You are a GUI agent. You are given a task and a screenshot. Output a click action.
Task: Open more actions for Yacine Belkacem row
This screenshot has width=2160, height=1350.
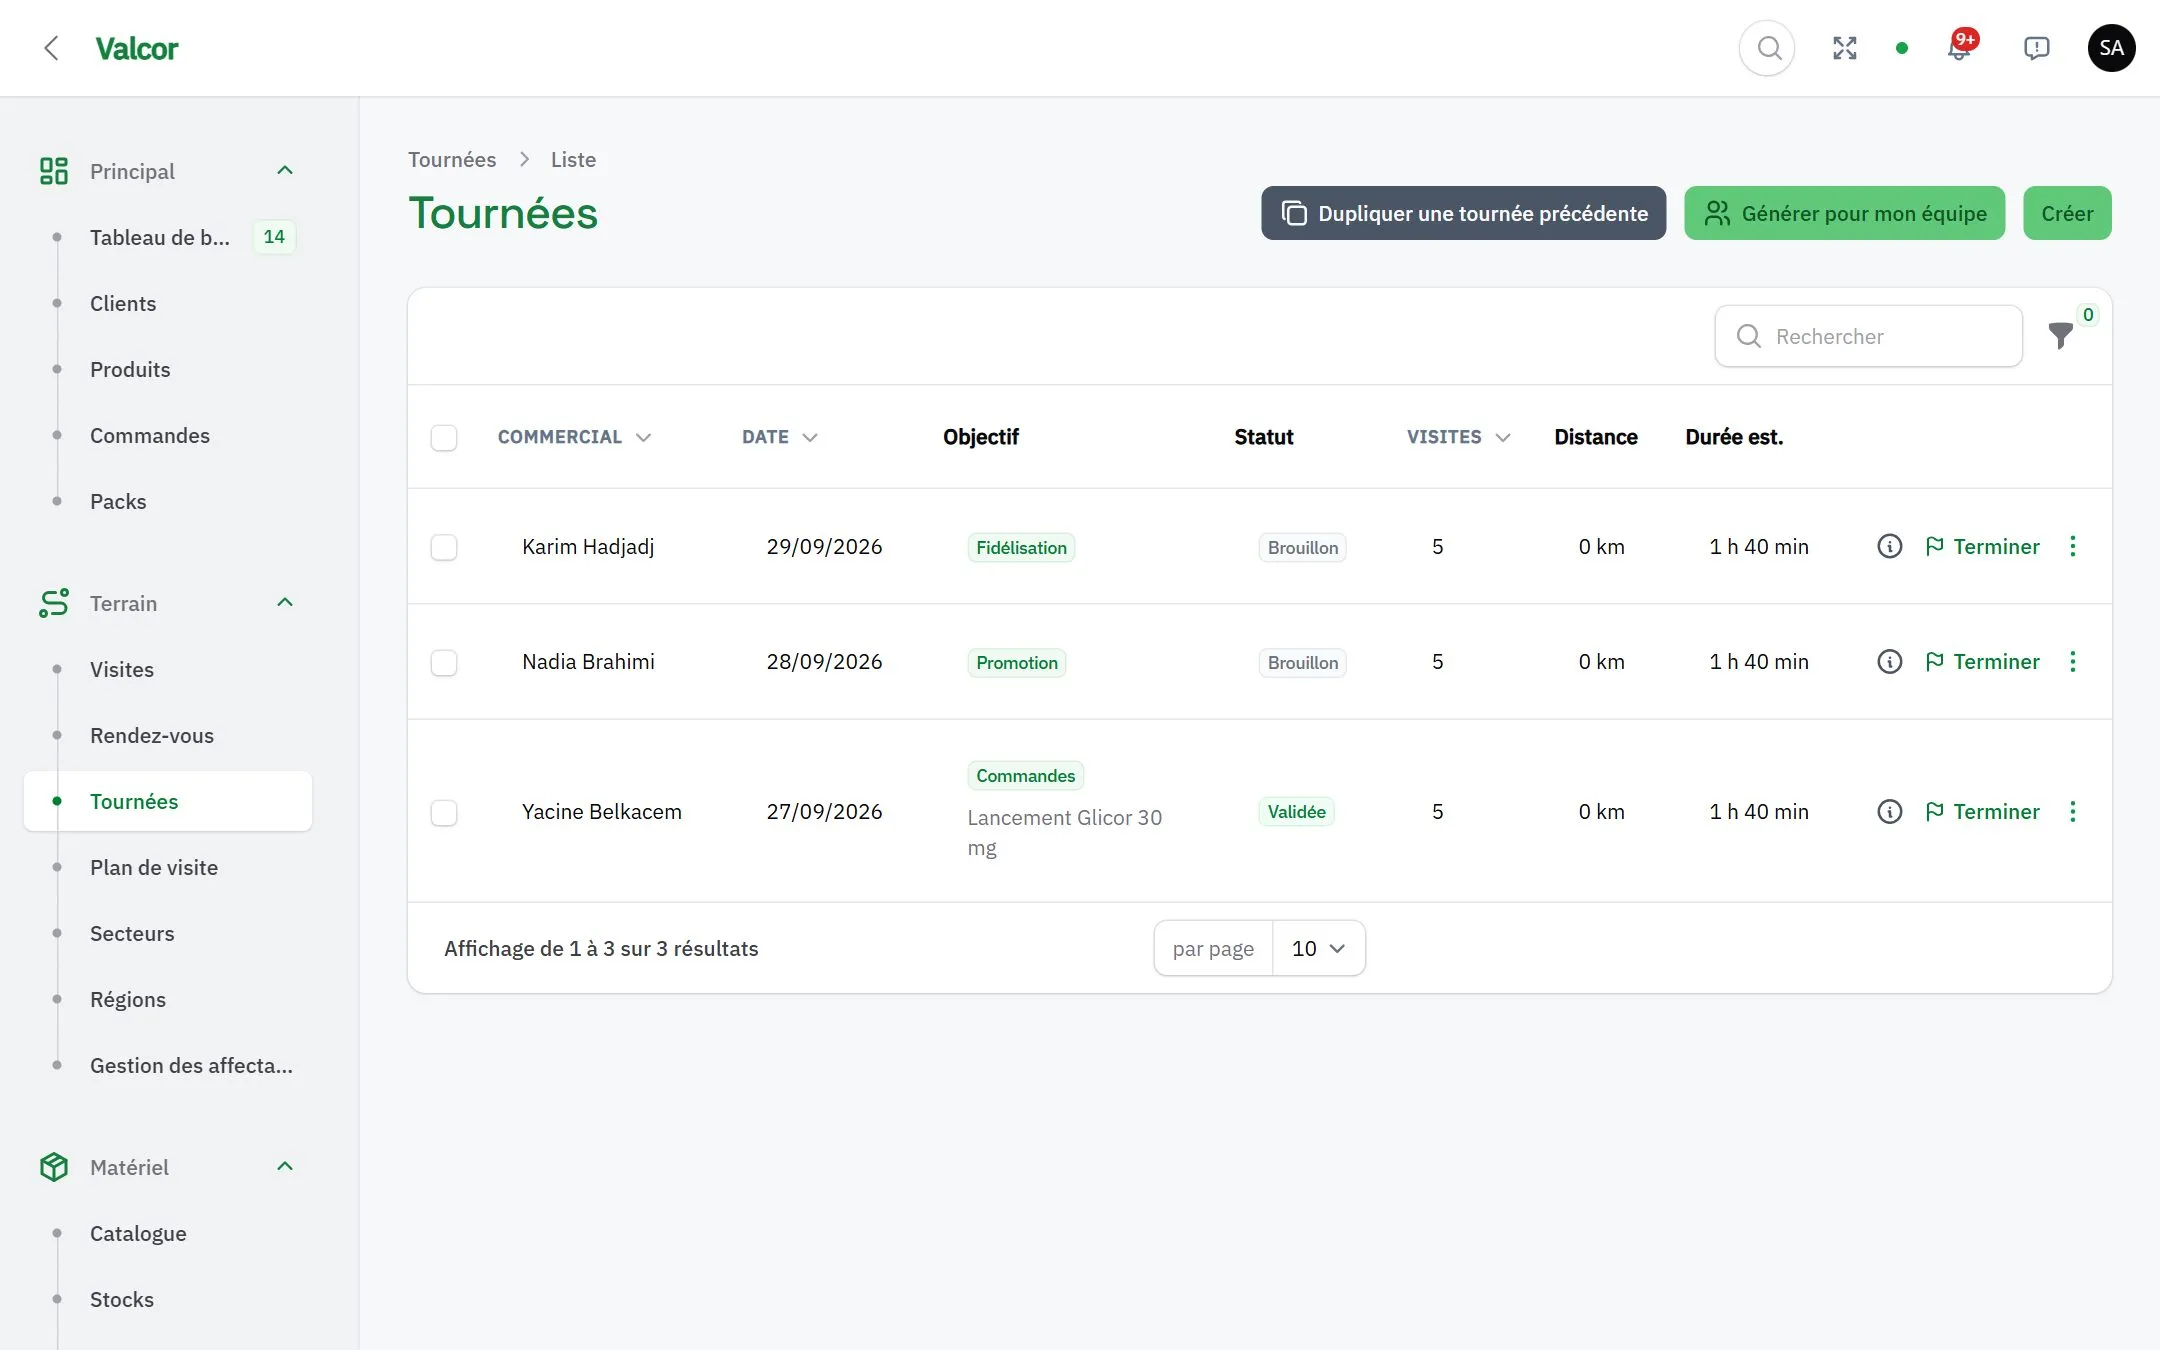[x=2073, y=811]
